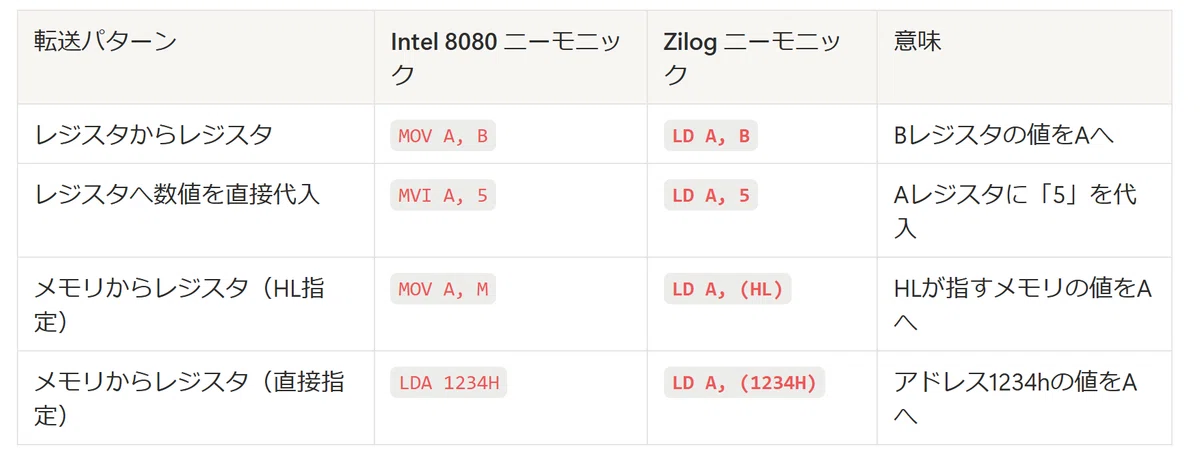Select the MOV A, B code snippet
The width and height of the screenshot is (1200, 463).
click(443, 136)
